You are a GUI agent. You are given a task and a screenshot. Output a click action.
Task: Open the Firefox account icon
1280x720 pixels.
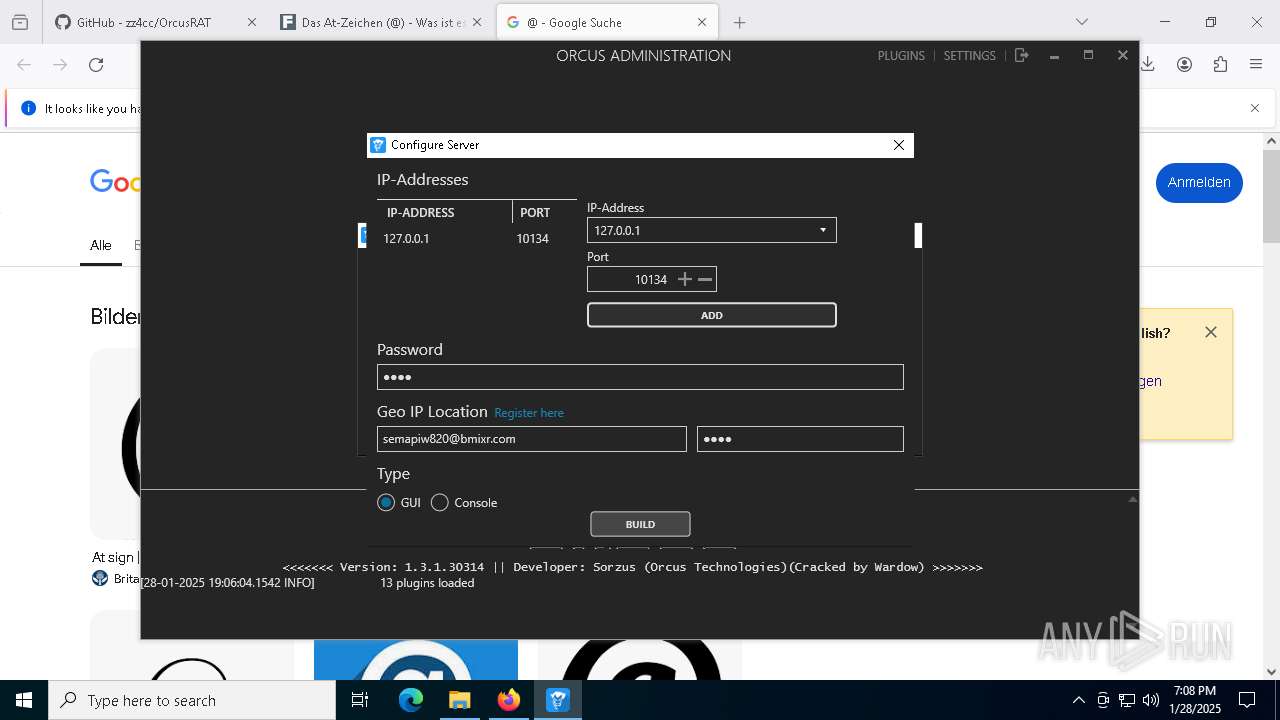pos(1184,65)
